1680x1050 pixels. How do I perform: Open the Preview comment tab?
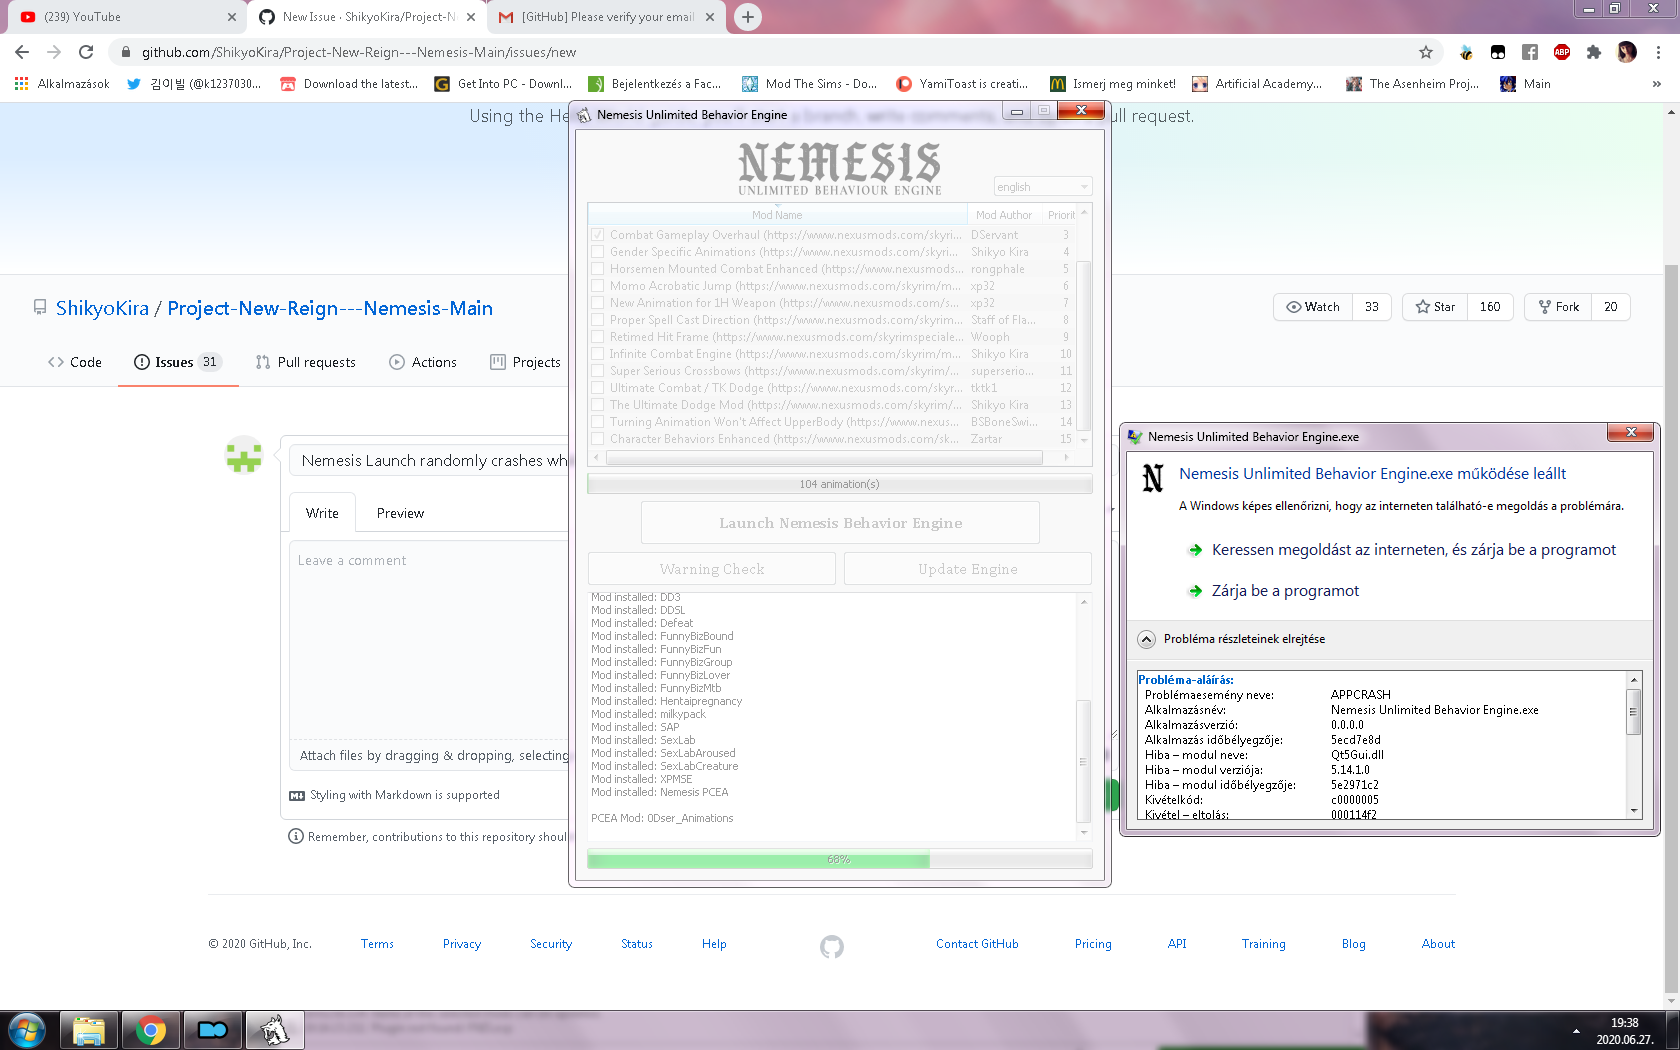pos(400,513)
